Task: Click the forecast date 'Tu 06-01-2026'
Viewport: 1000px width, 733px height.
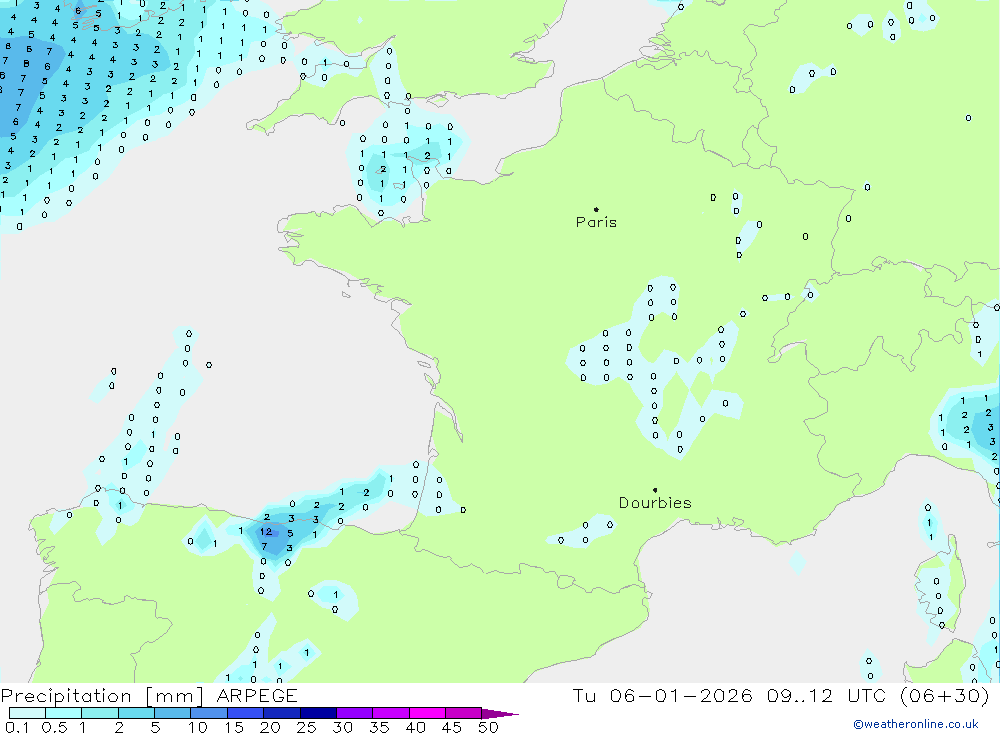Action: [x=662, y=695]
